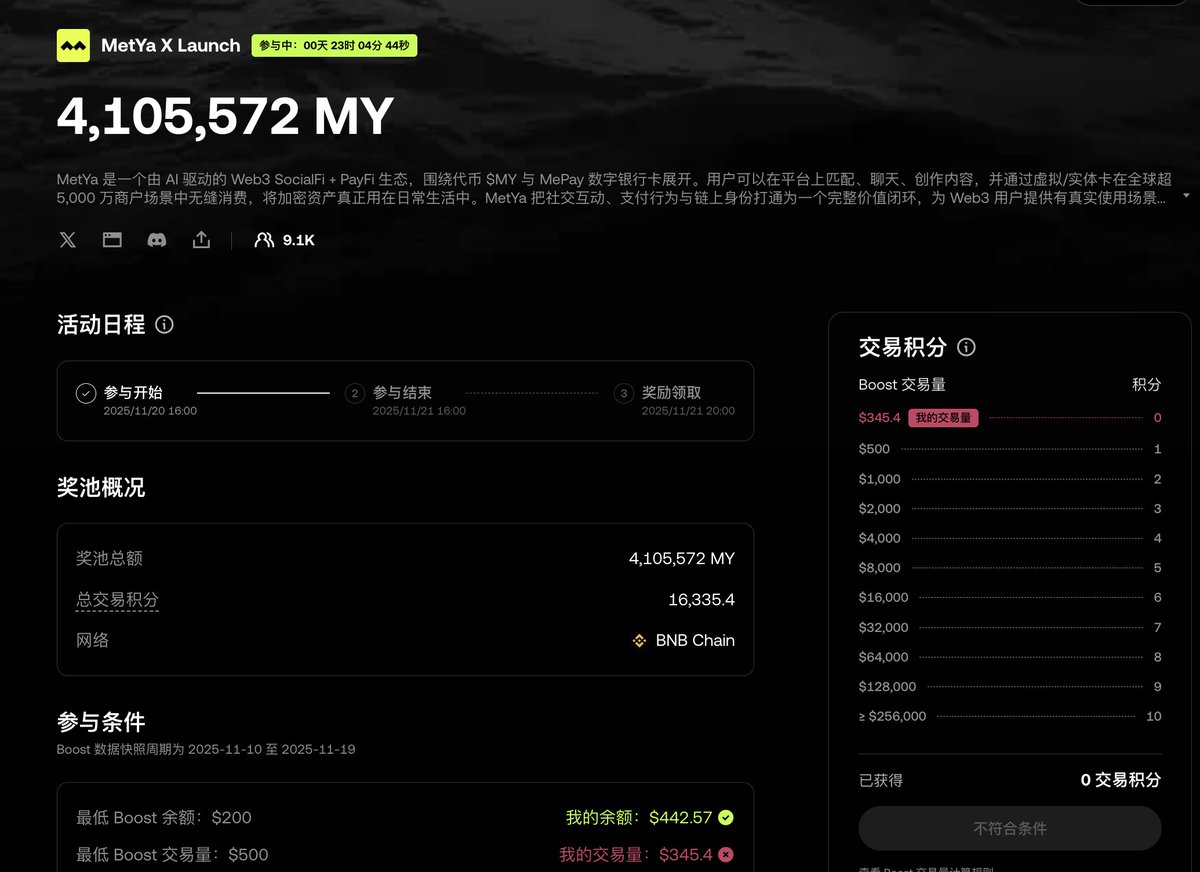The height and width of the screenshot is (872, 1200).
Task: Click the 9.1K participants count
Action: pos(299,240)
